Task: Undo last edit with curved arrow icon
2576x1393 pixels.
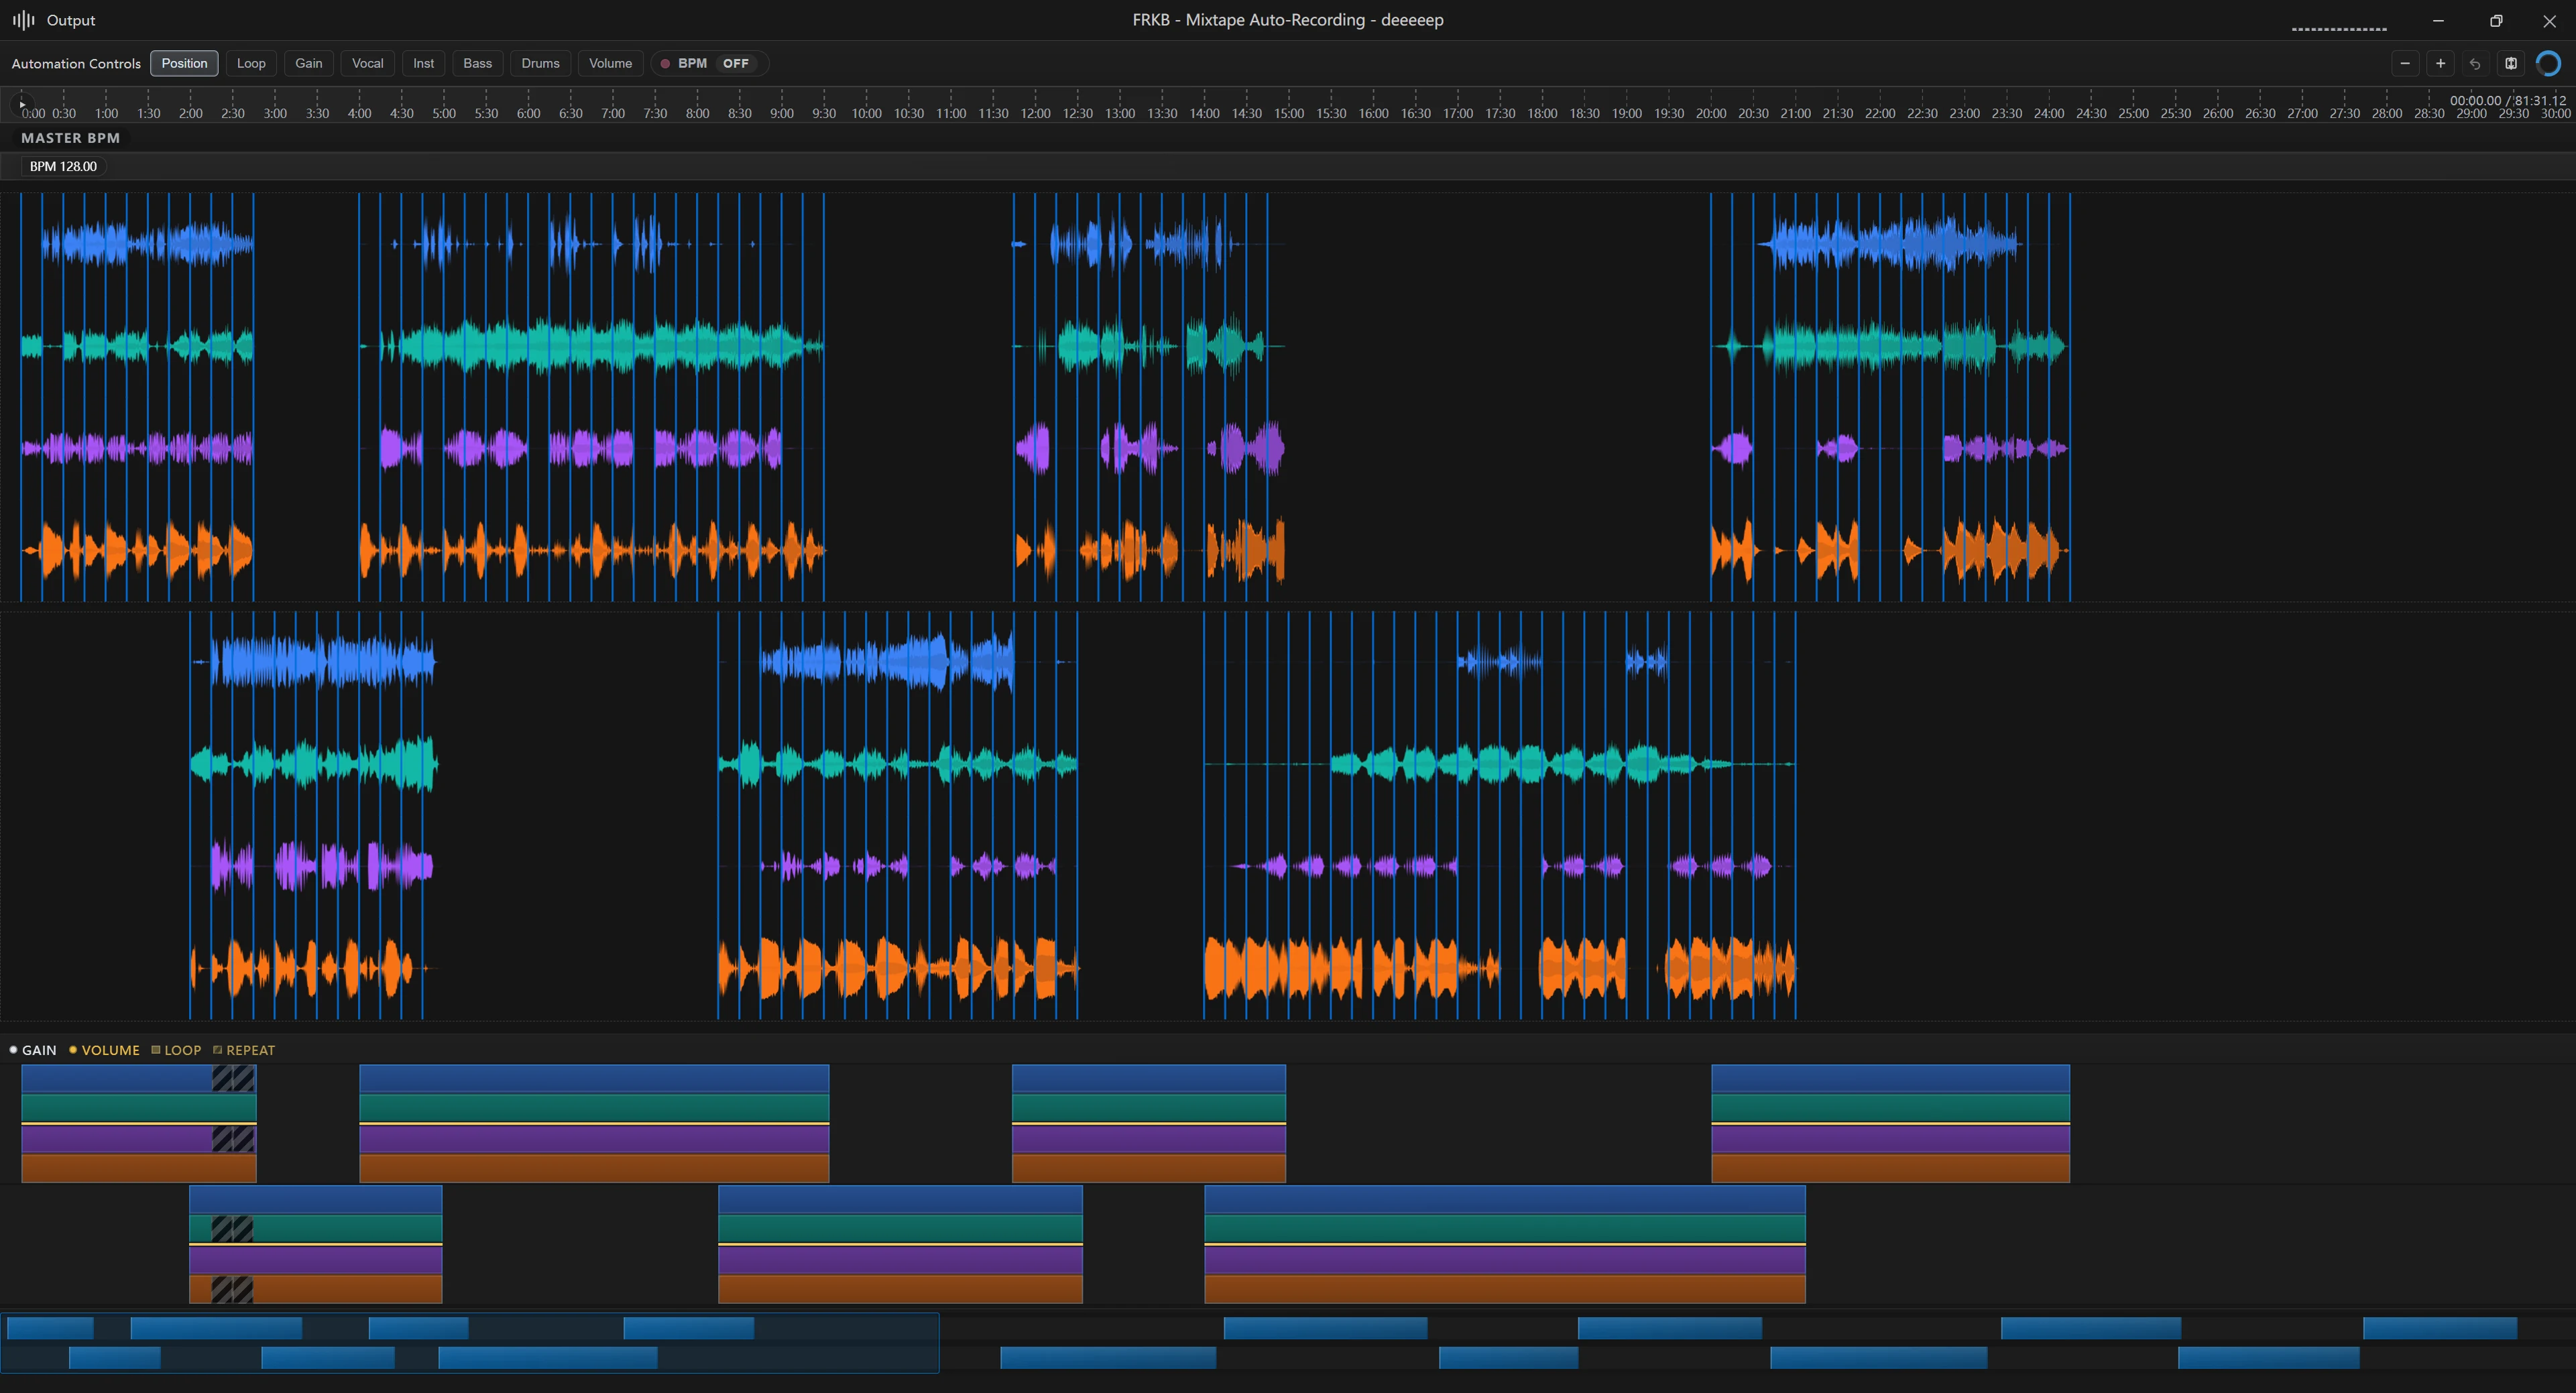Action: pyautogui.click(x=2475, y=64)
